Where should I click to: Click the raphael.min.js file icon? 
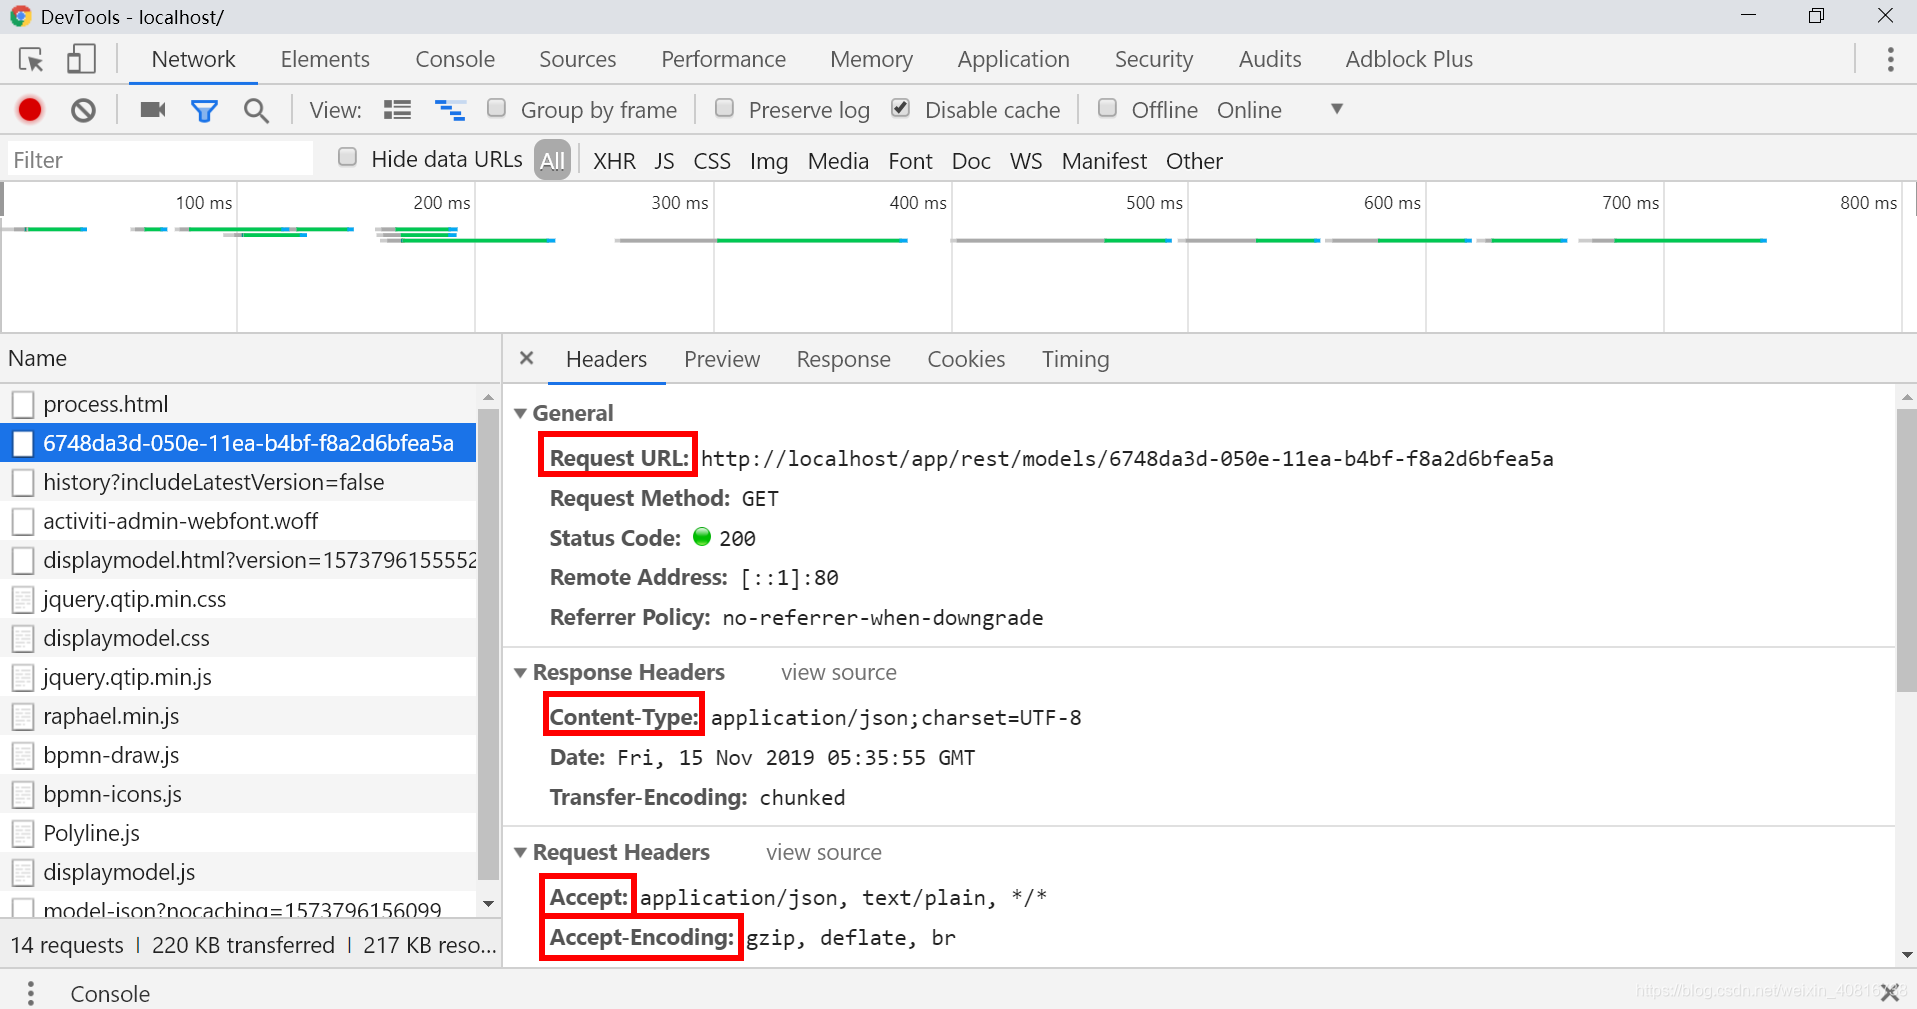(23, 716)
